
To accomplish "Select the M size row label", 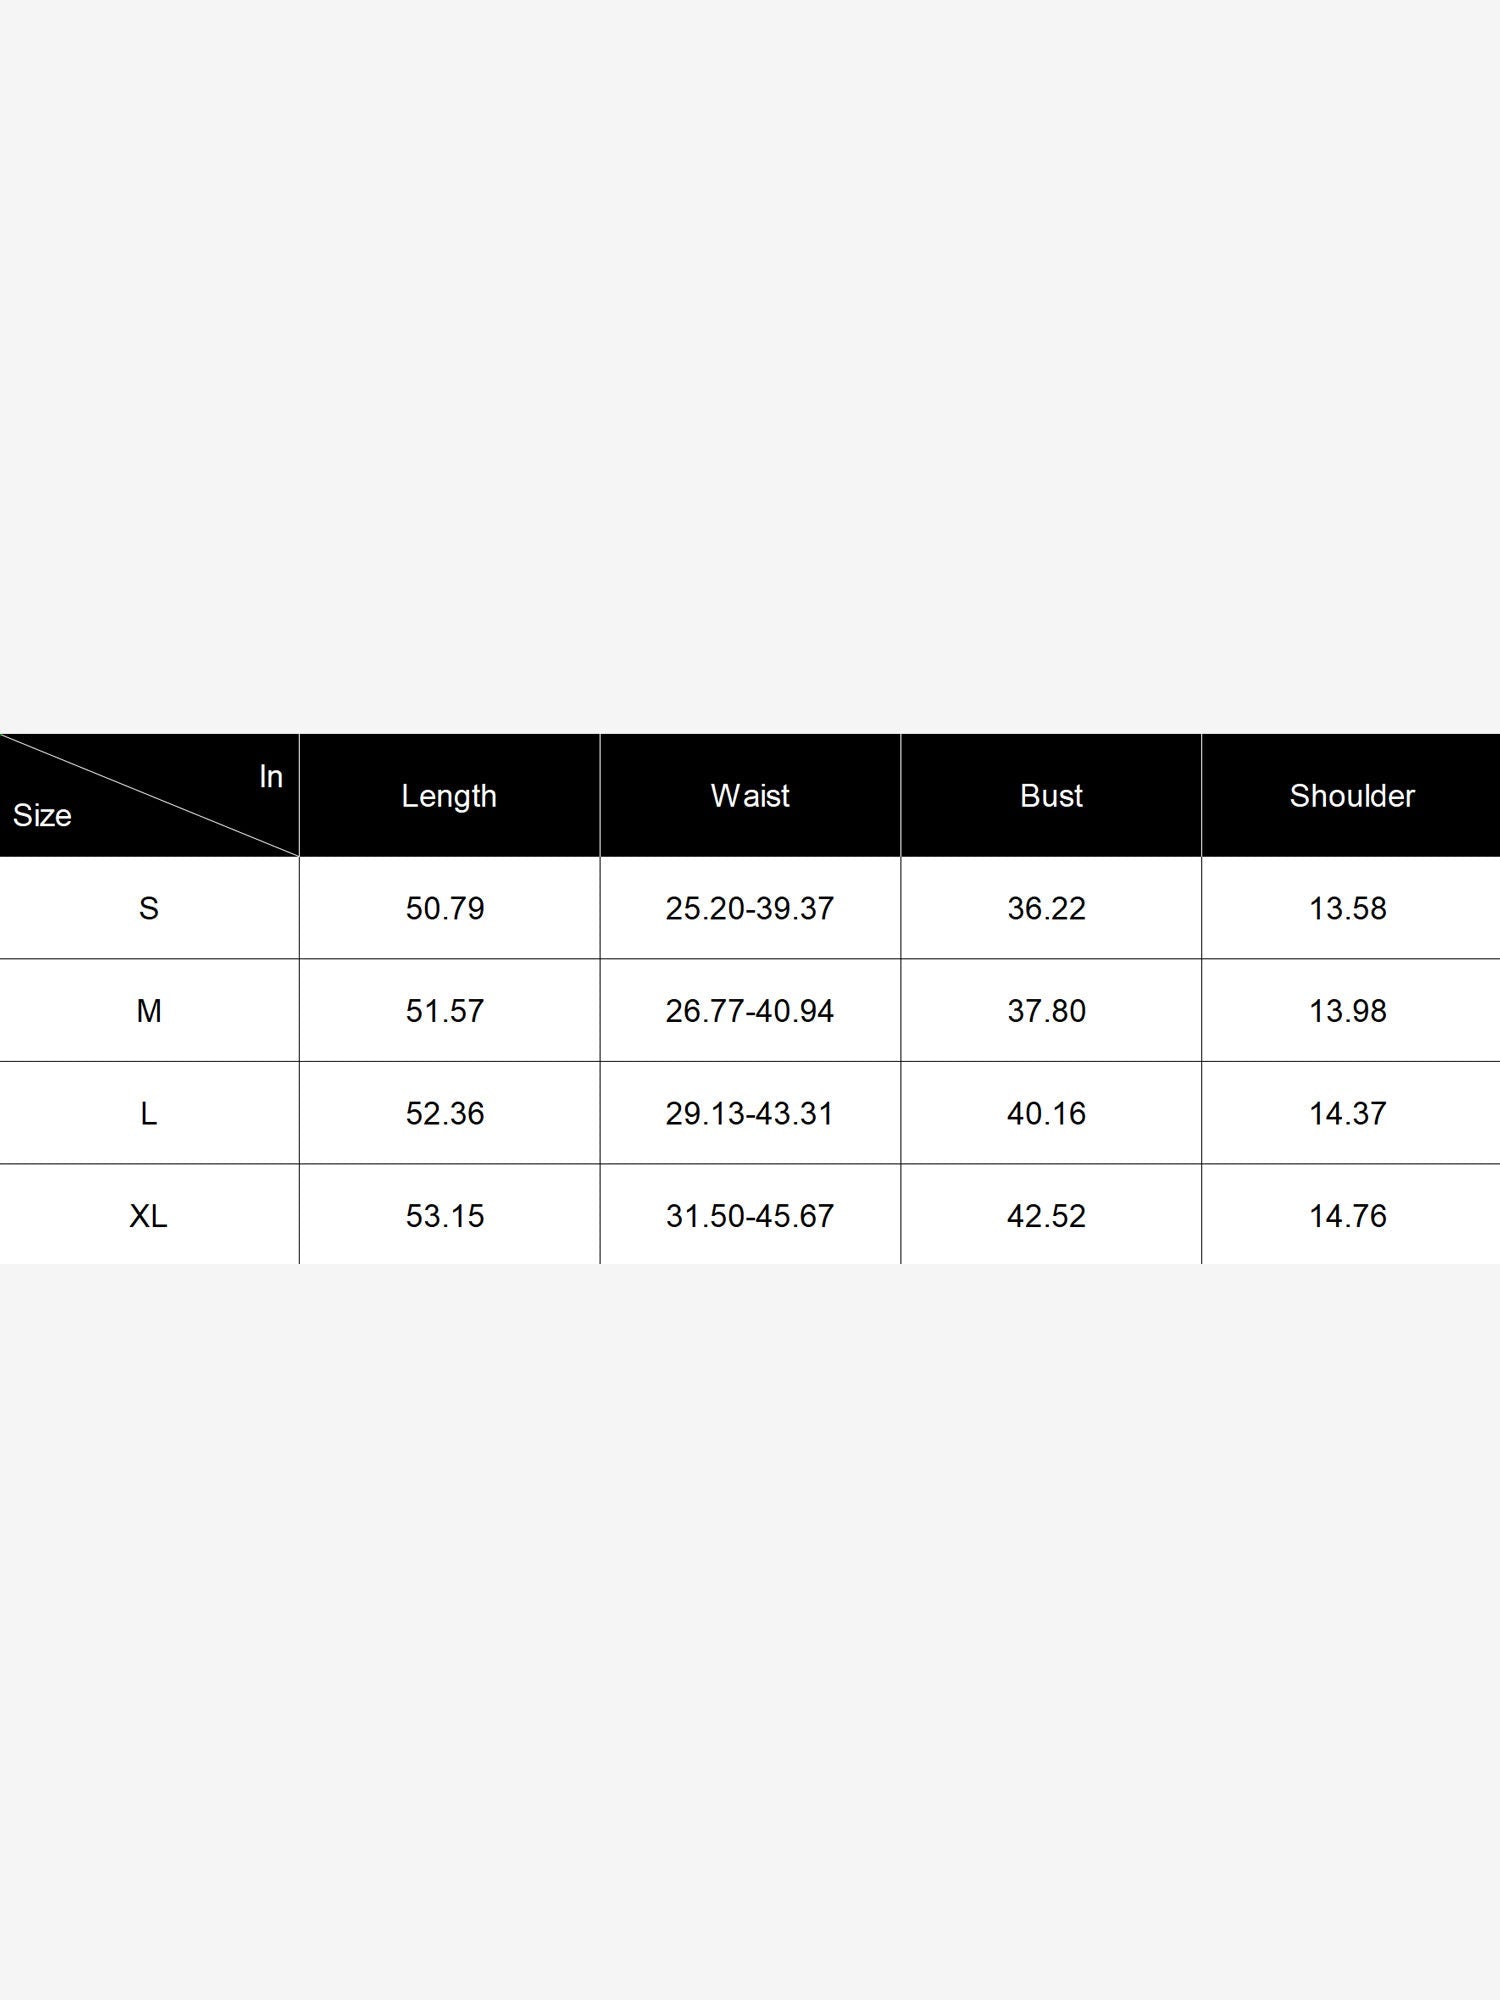I will click(x=149, y=1011).
